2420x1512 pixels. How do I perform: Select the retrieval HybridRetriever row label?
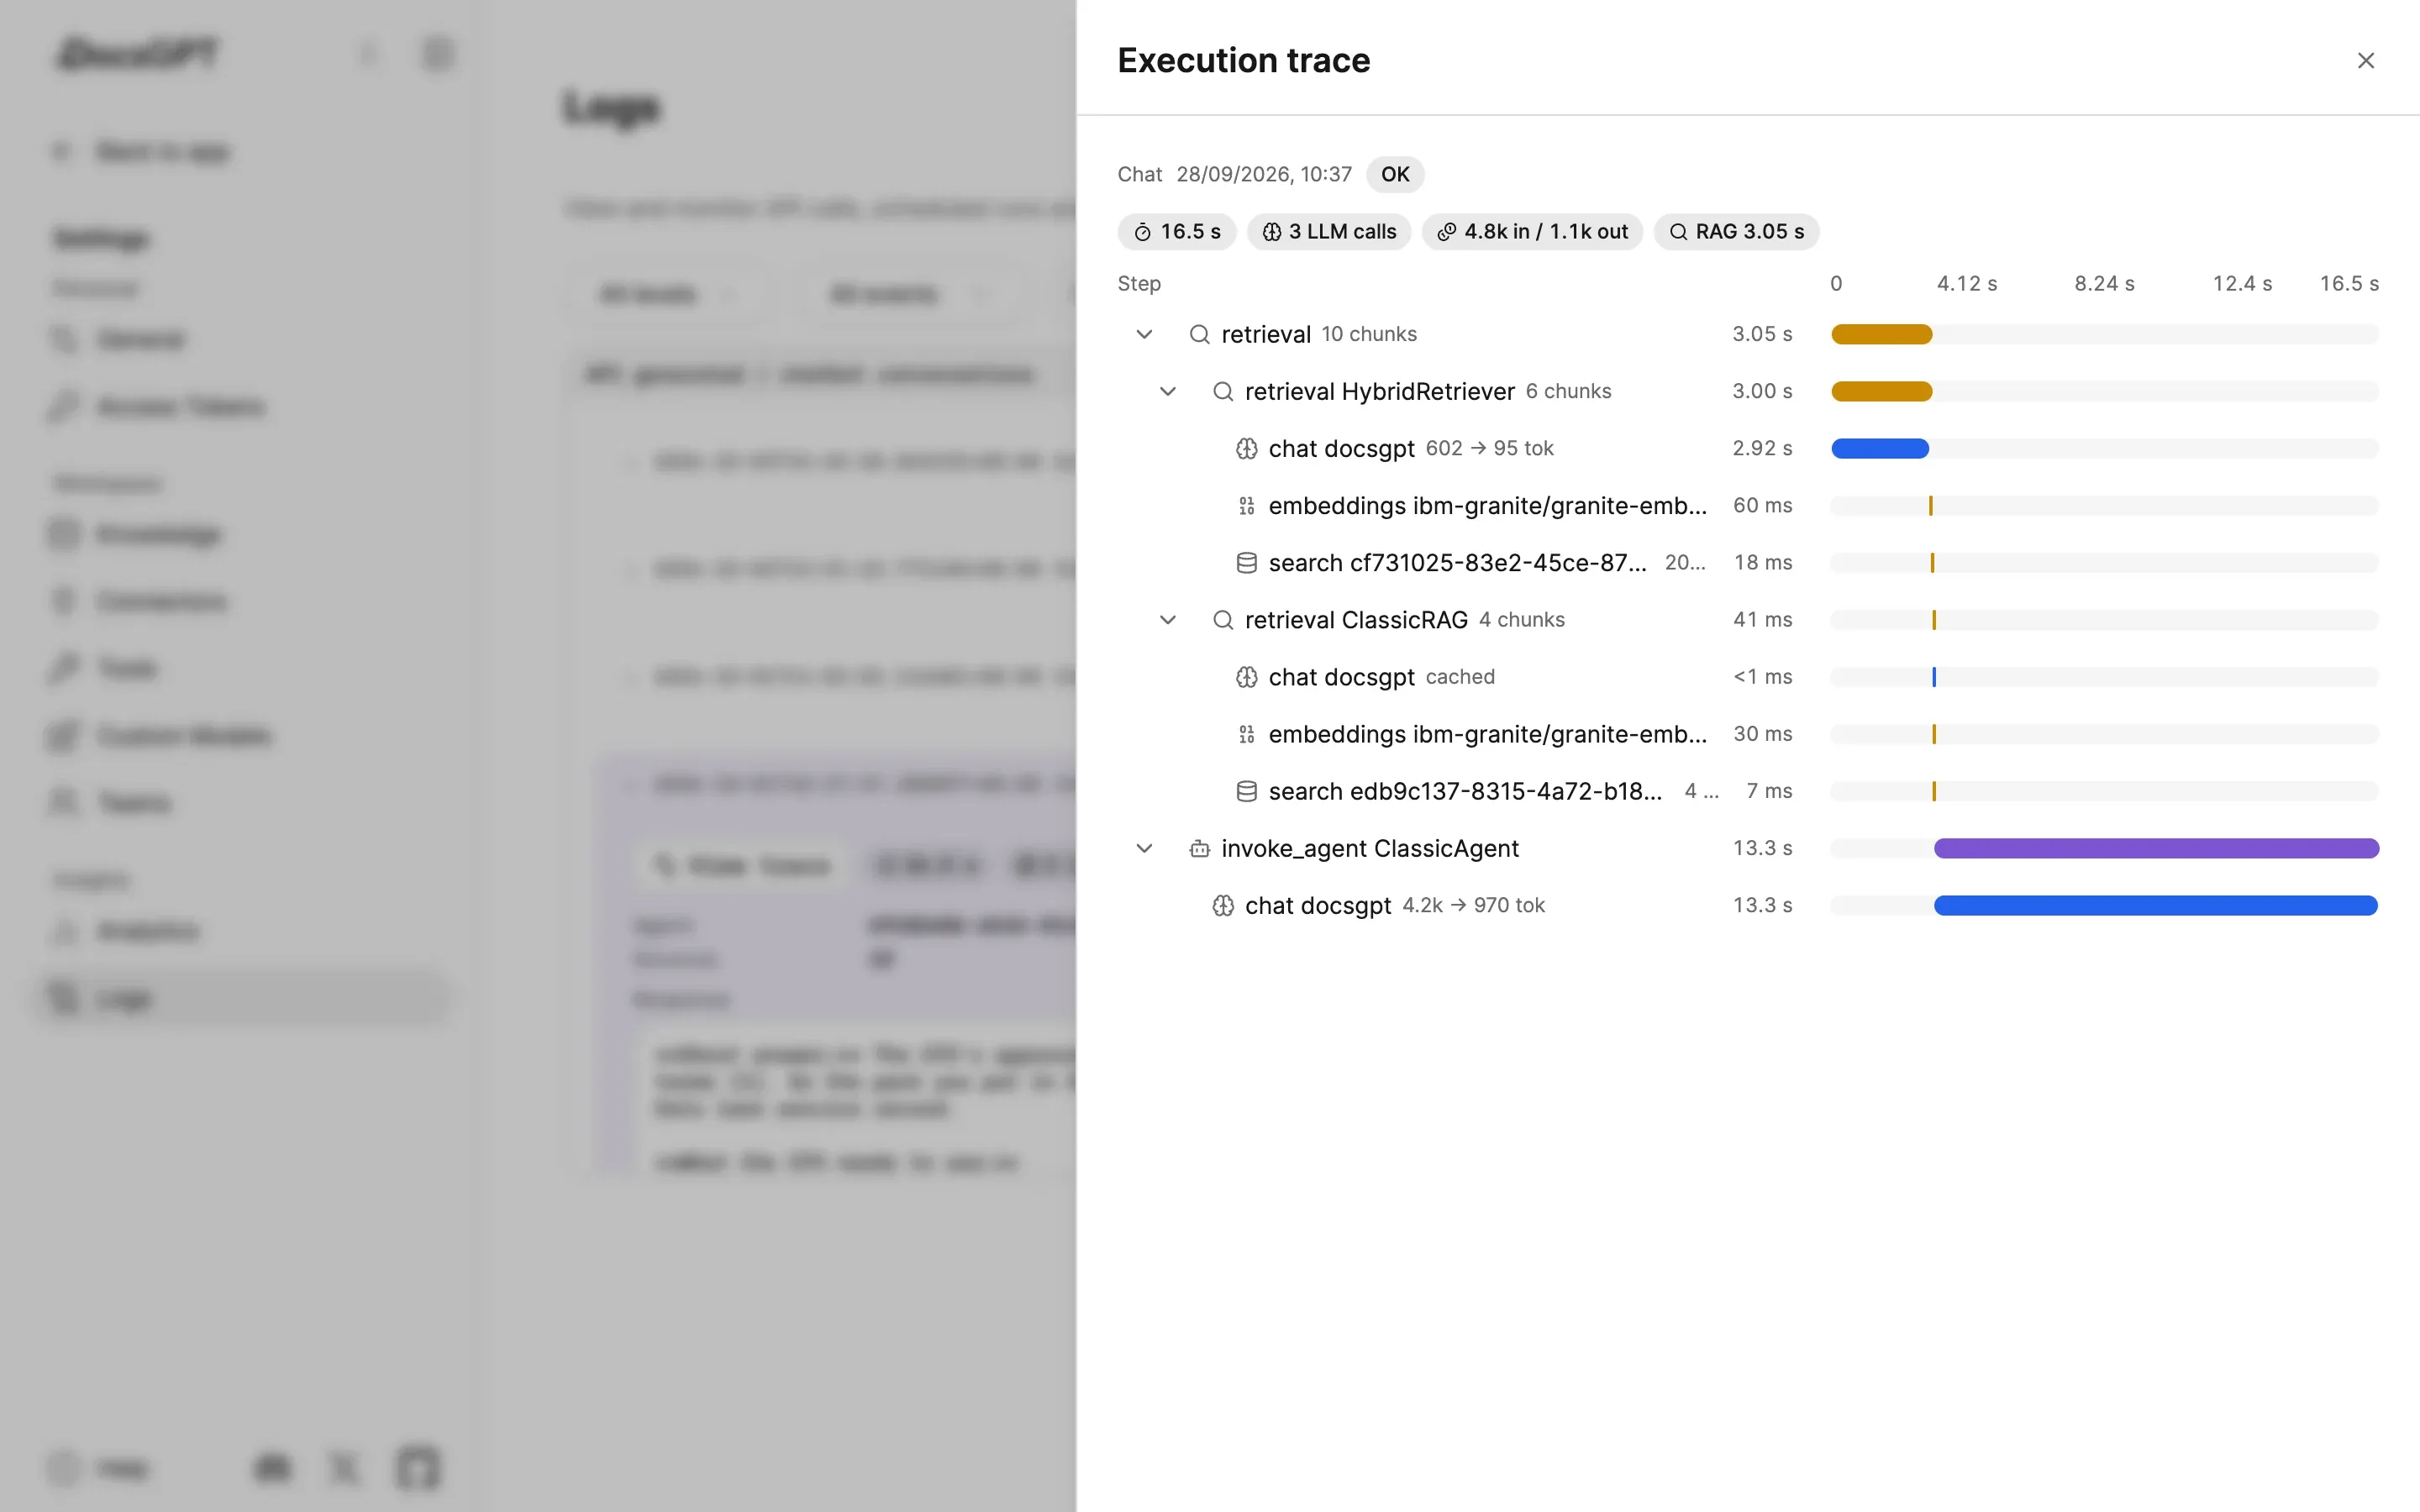coord(1379,391)
